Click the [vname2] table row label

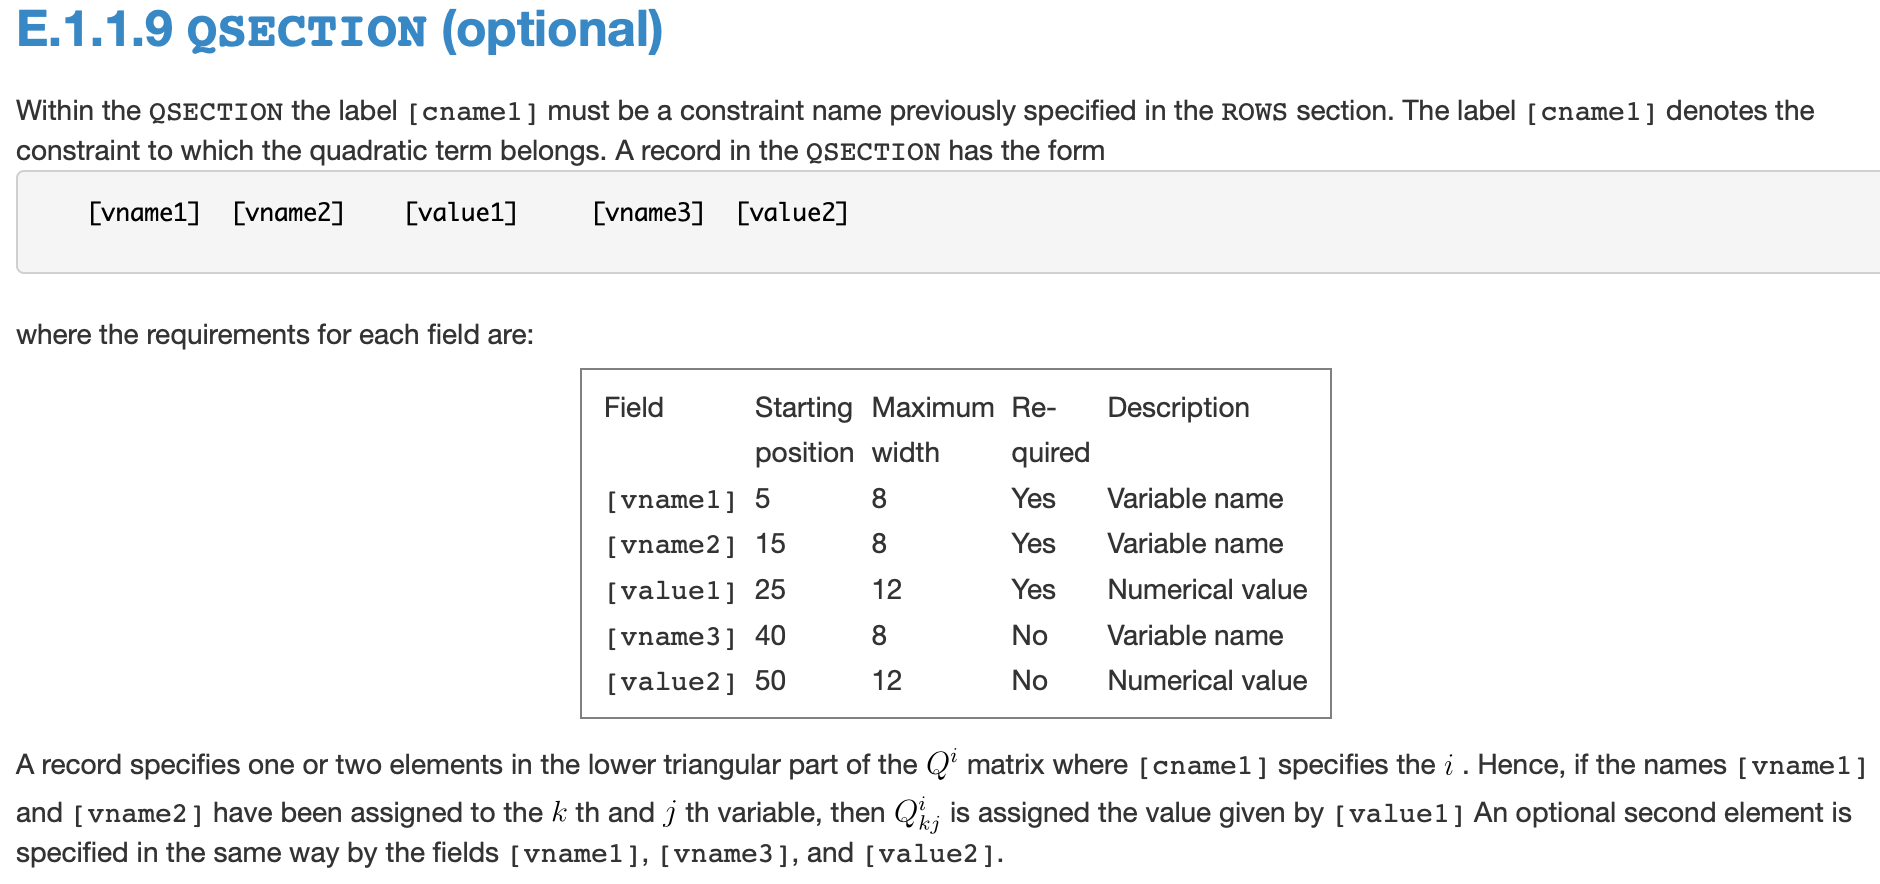670,545
